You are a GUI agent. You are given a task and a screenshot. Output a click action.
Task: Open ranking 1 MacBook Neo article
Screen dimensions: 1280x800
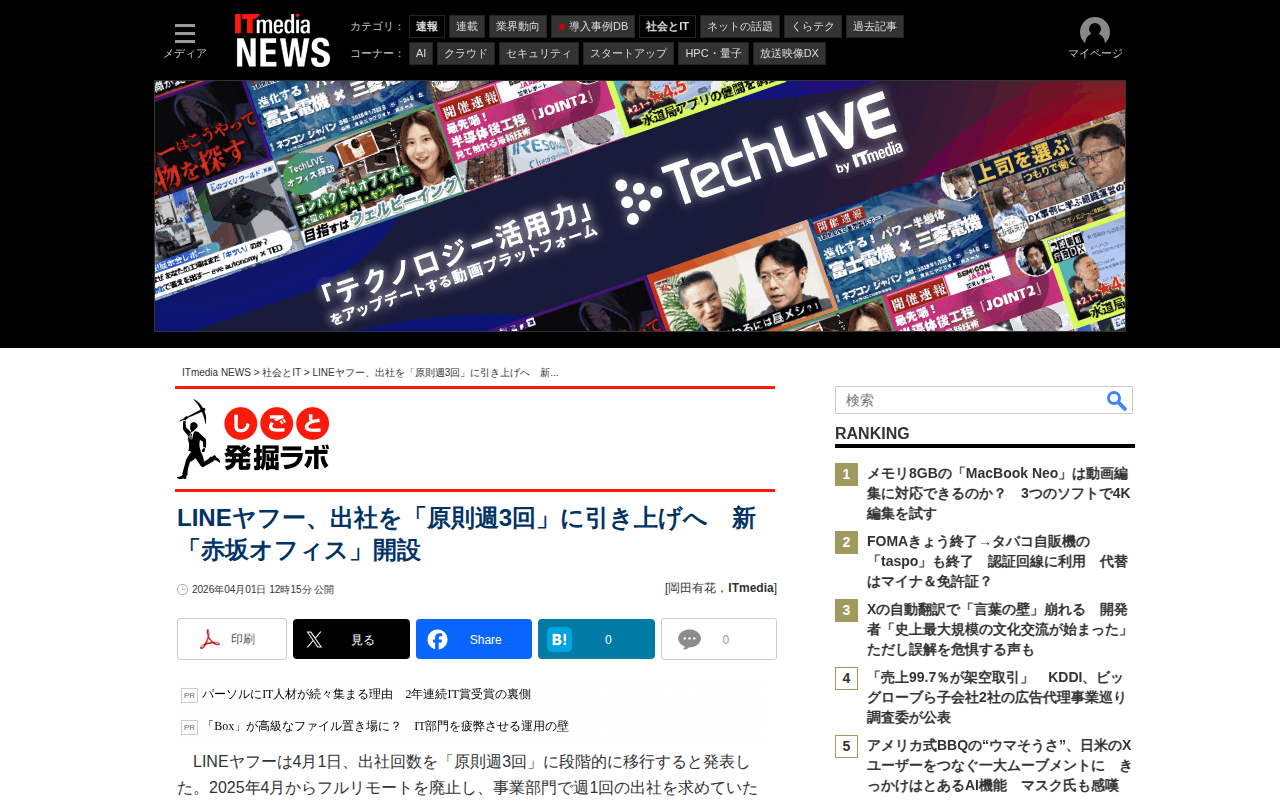pos(999,493)
